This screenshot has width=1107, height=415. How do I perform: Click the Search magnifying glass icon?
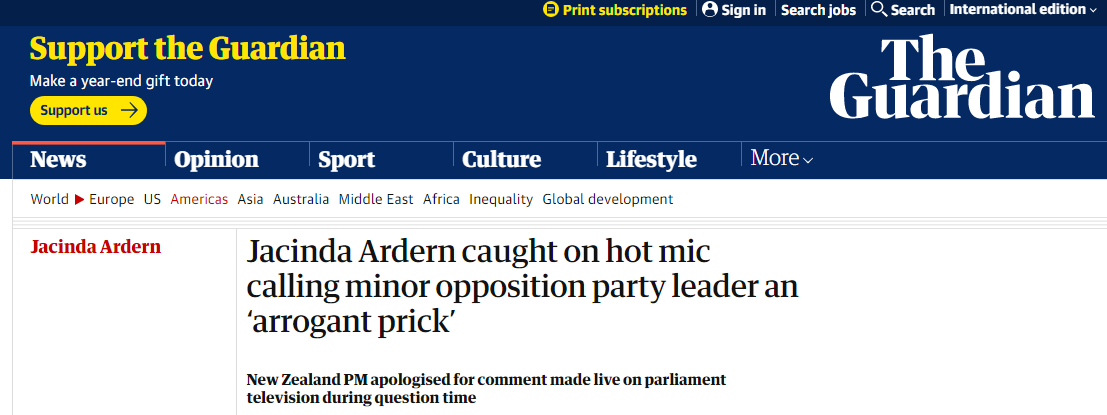coord(879,10)
